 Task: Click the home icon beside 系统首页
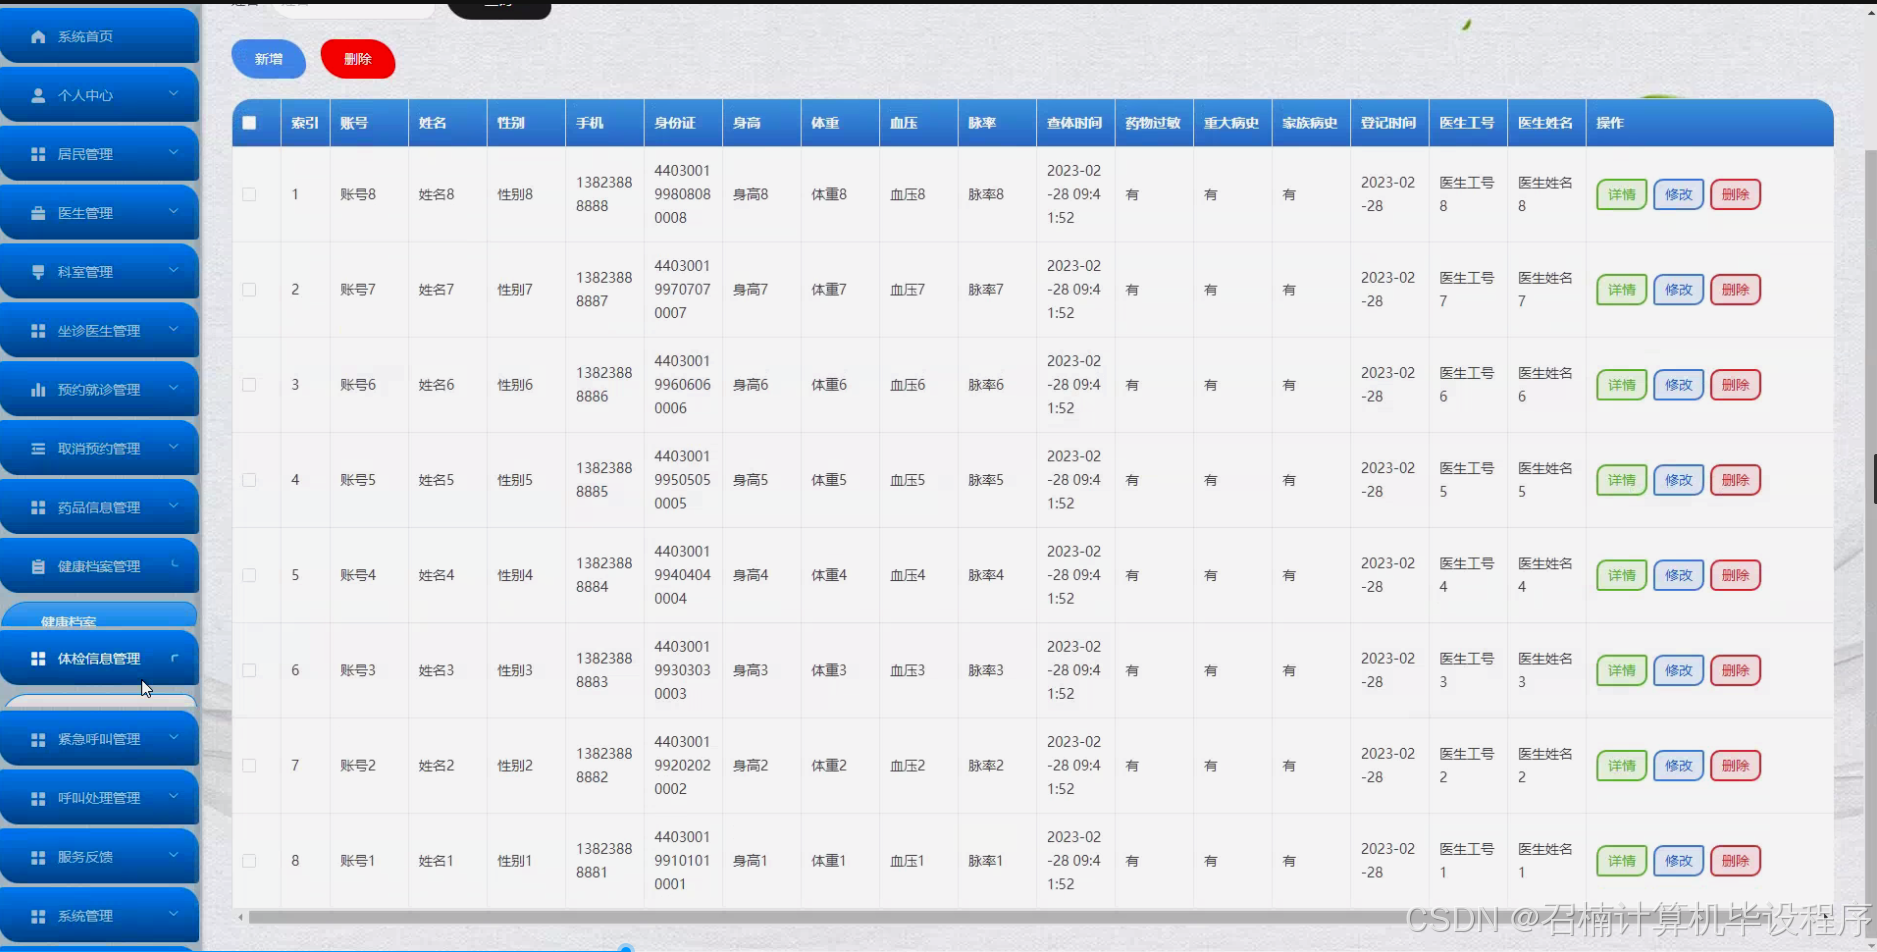[38, 37]
